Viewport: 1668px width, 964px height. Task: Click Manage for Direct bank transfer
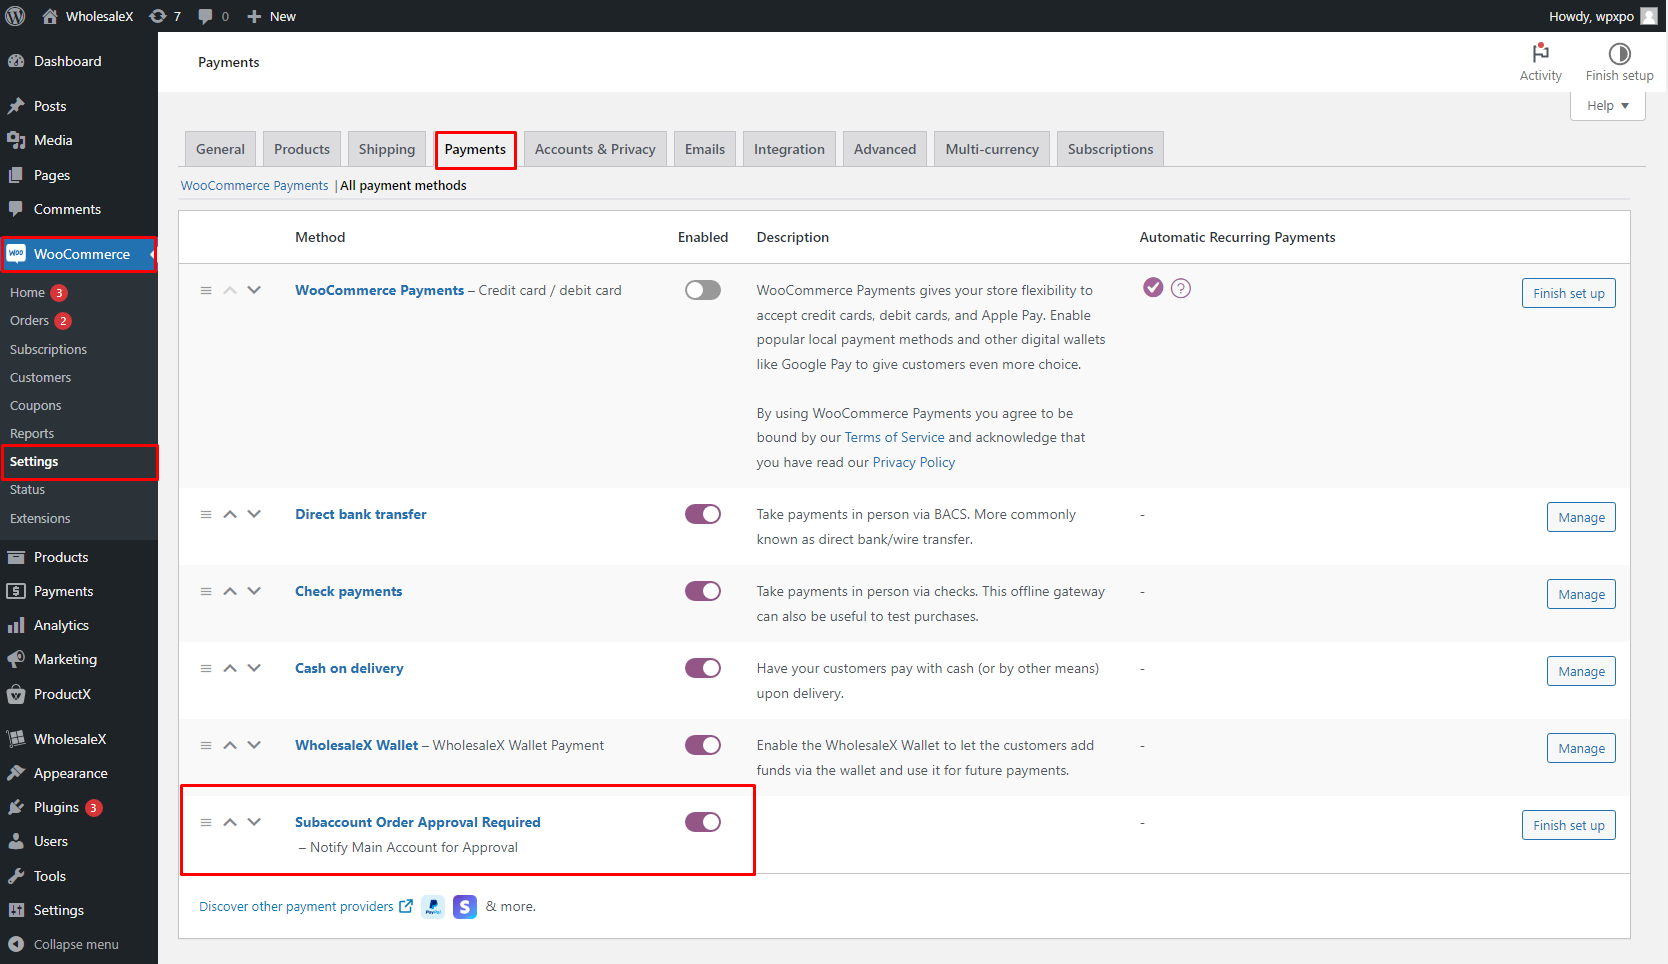point(1581,517)
